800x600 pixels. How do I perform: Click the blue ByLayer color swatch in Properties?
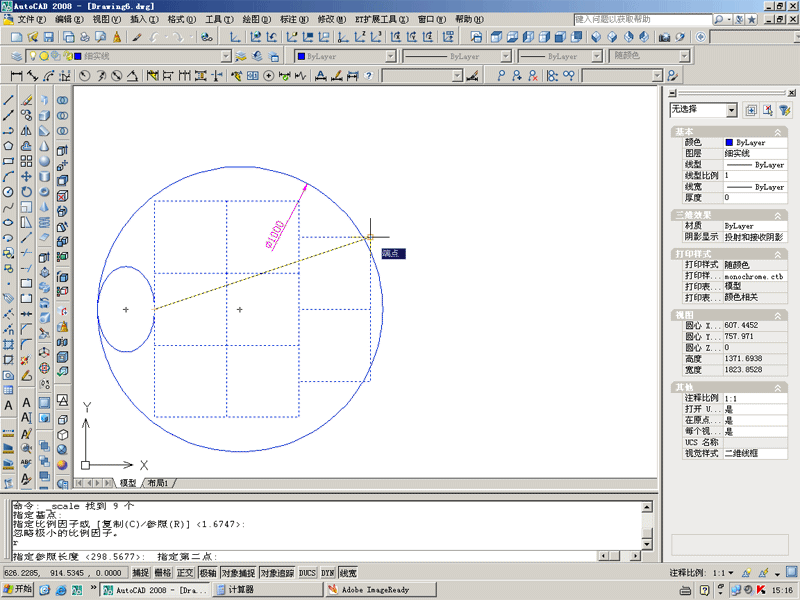[729, 142]
